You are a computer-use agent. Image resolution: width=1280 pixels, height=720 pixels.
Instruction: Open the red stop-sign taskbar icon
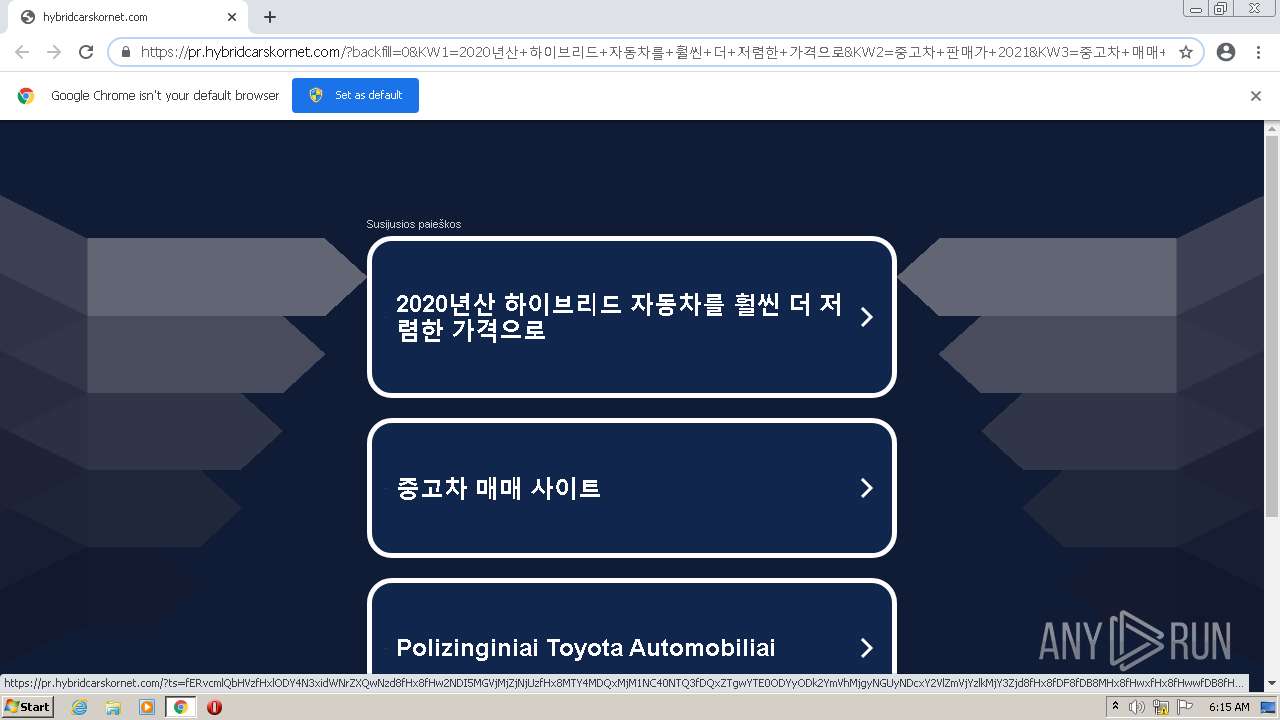pos(214,707)
